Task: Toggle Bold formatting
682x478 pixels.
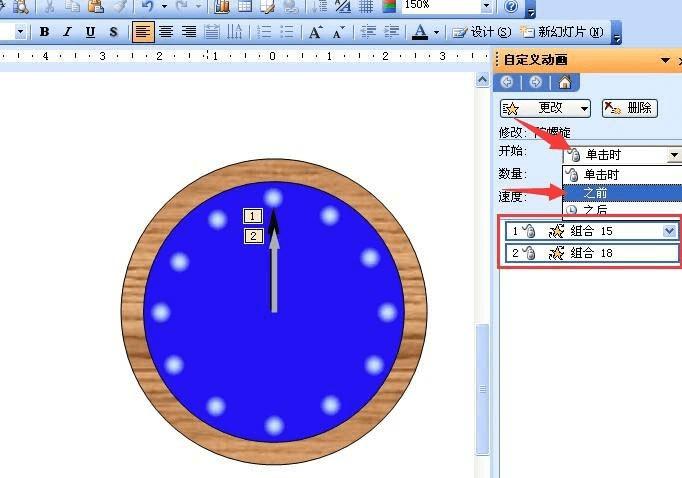Action: pyautogui.click(x=44, y=32)
